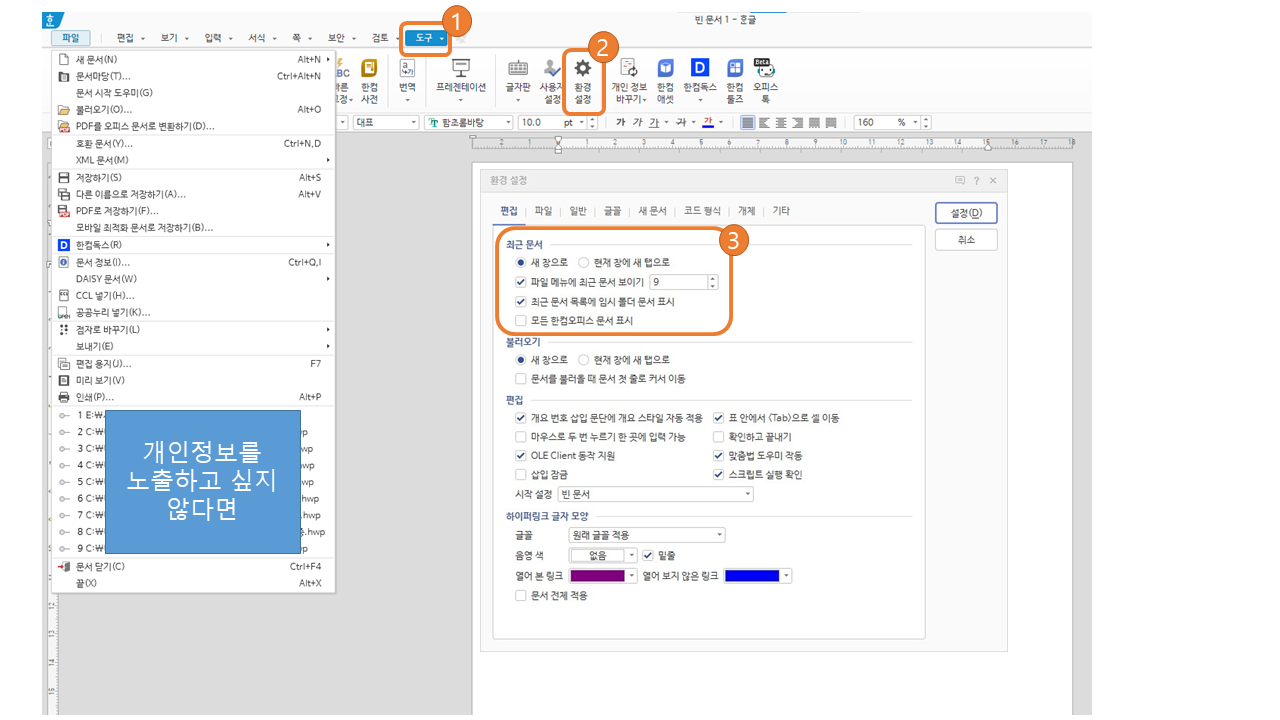Open the 보기 menu in the menu bar
Screen dimensions: 1280x720
click(168, 36)
